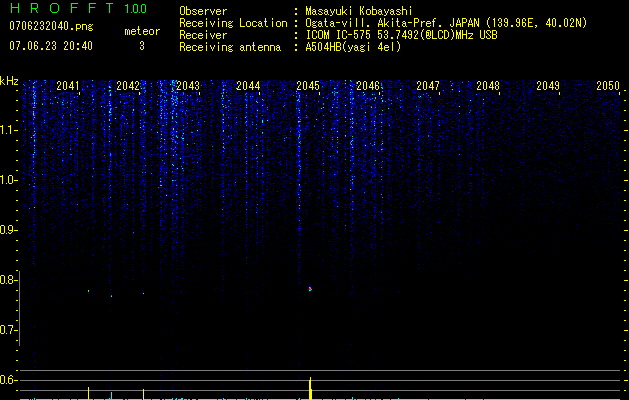
Task: Click the Receiver value ICOM IC-575
Action: click(339, 35)
